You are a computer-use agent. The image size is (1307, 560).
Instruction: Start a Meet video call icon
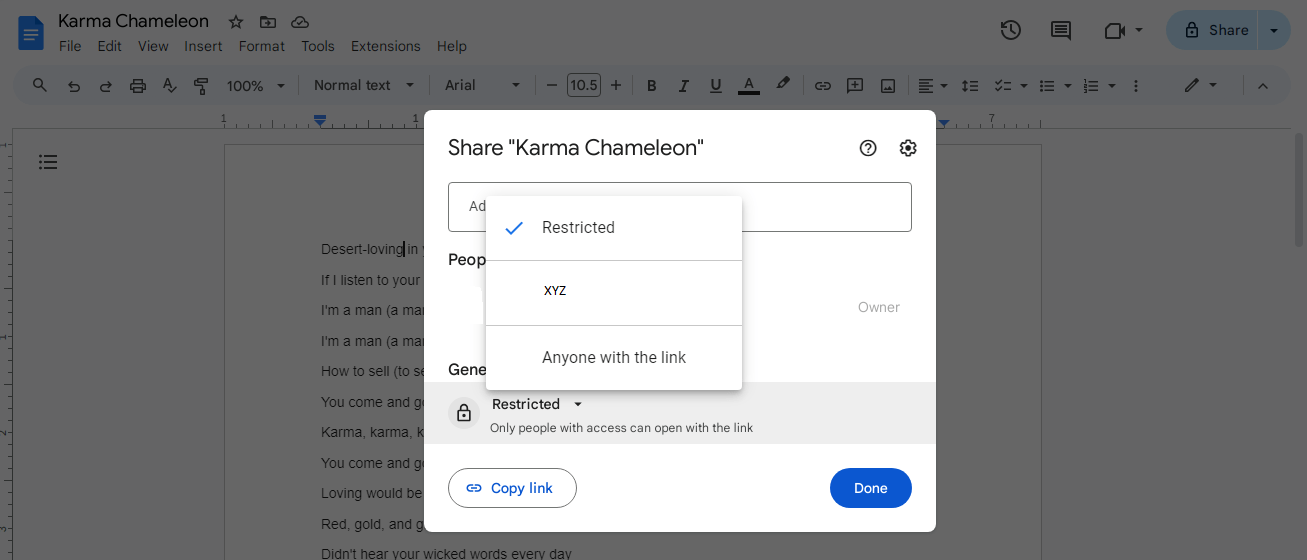click(1115, 30)
